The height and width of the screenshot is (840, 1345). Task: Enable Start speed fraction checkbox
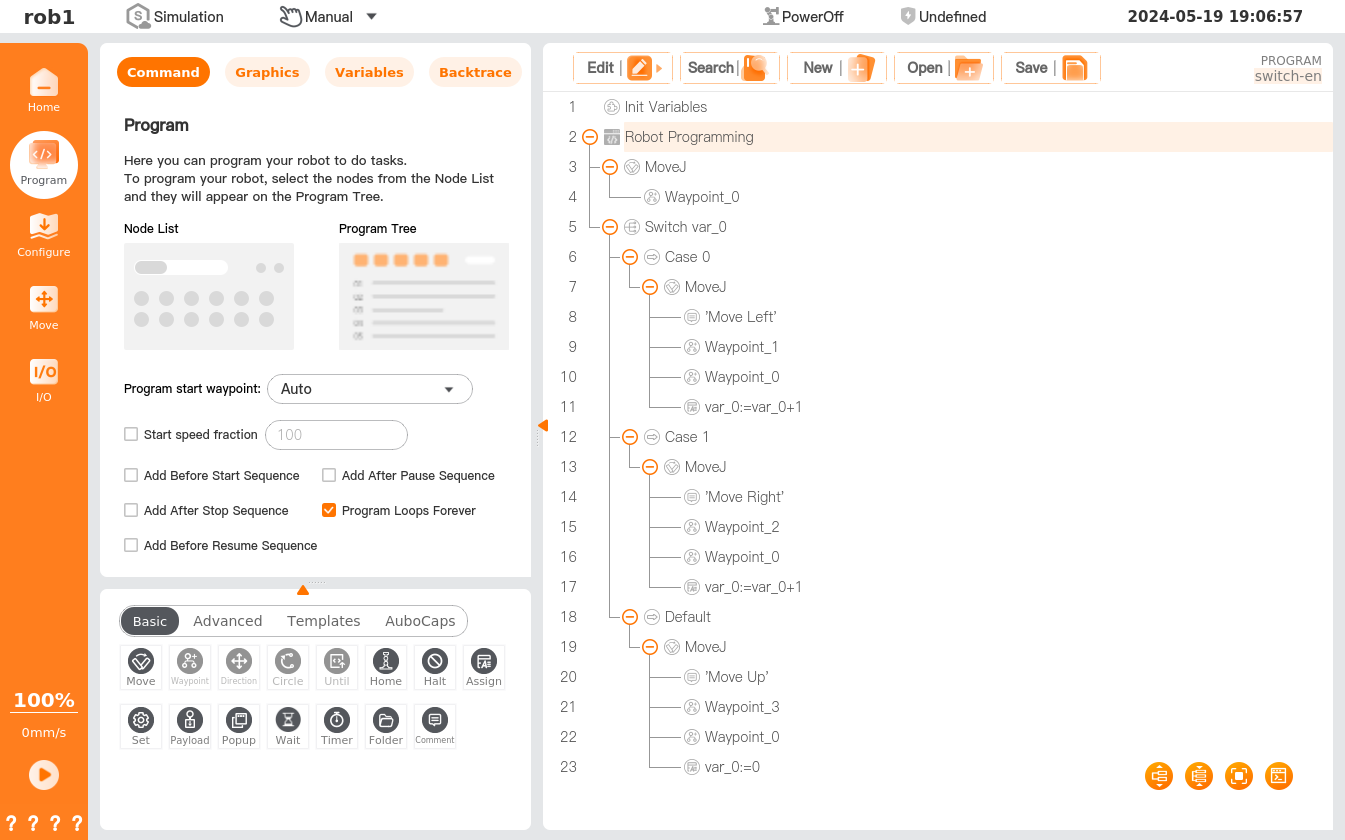pos(131,435)
